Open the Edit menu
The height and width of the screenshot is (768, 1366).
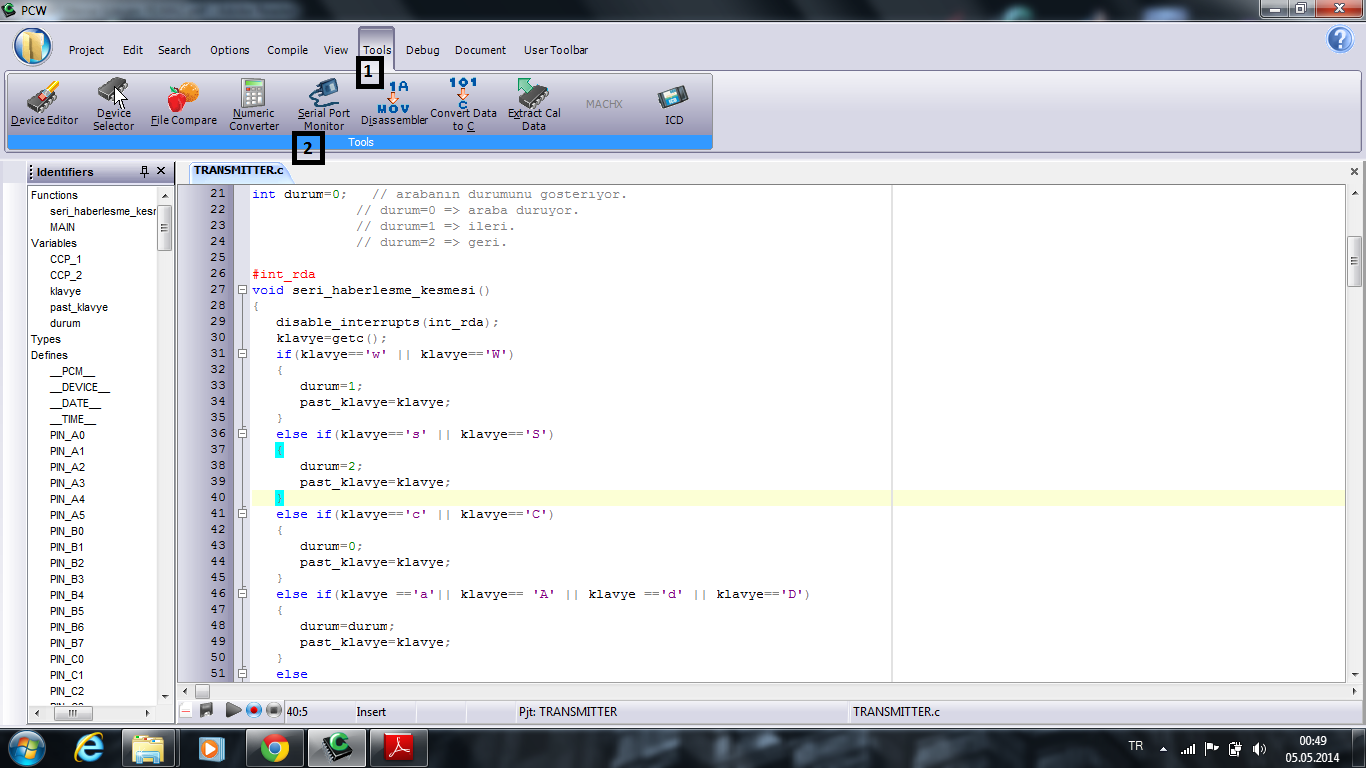(x=133, y=50)
